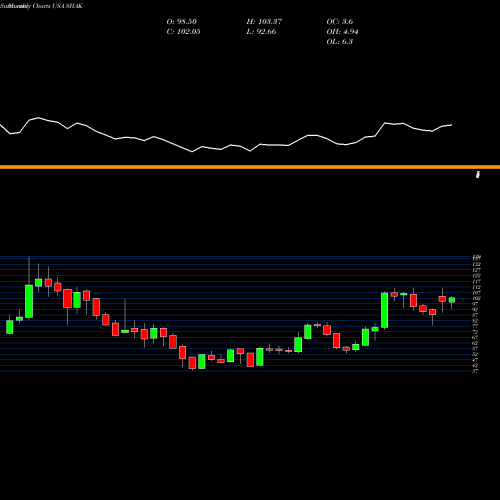This screenshot has height=500, width=500.
Task: Click the open price value O: 98.50
Action: pos(182,22)
